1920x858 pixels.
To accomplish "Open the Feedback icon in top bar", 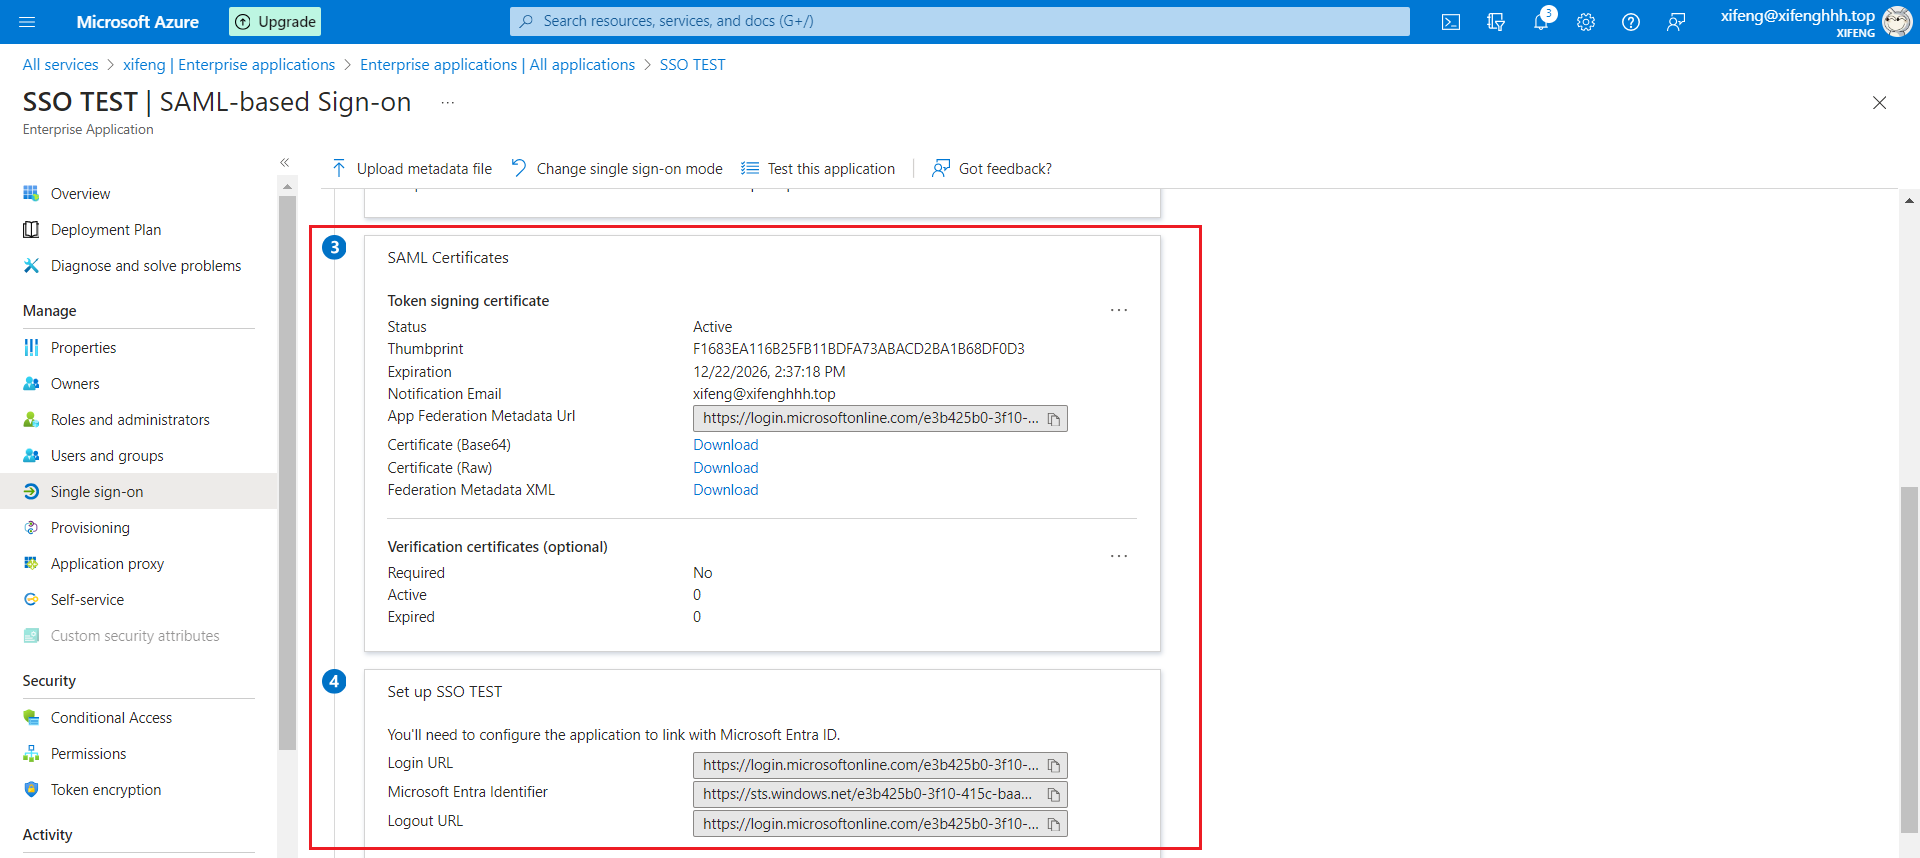I will 1676,22.
